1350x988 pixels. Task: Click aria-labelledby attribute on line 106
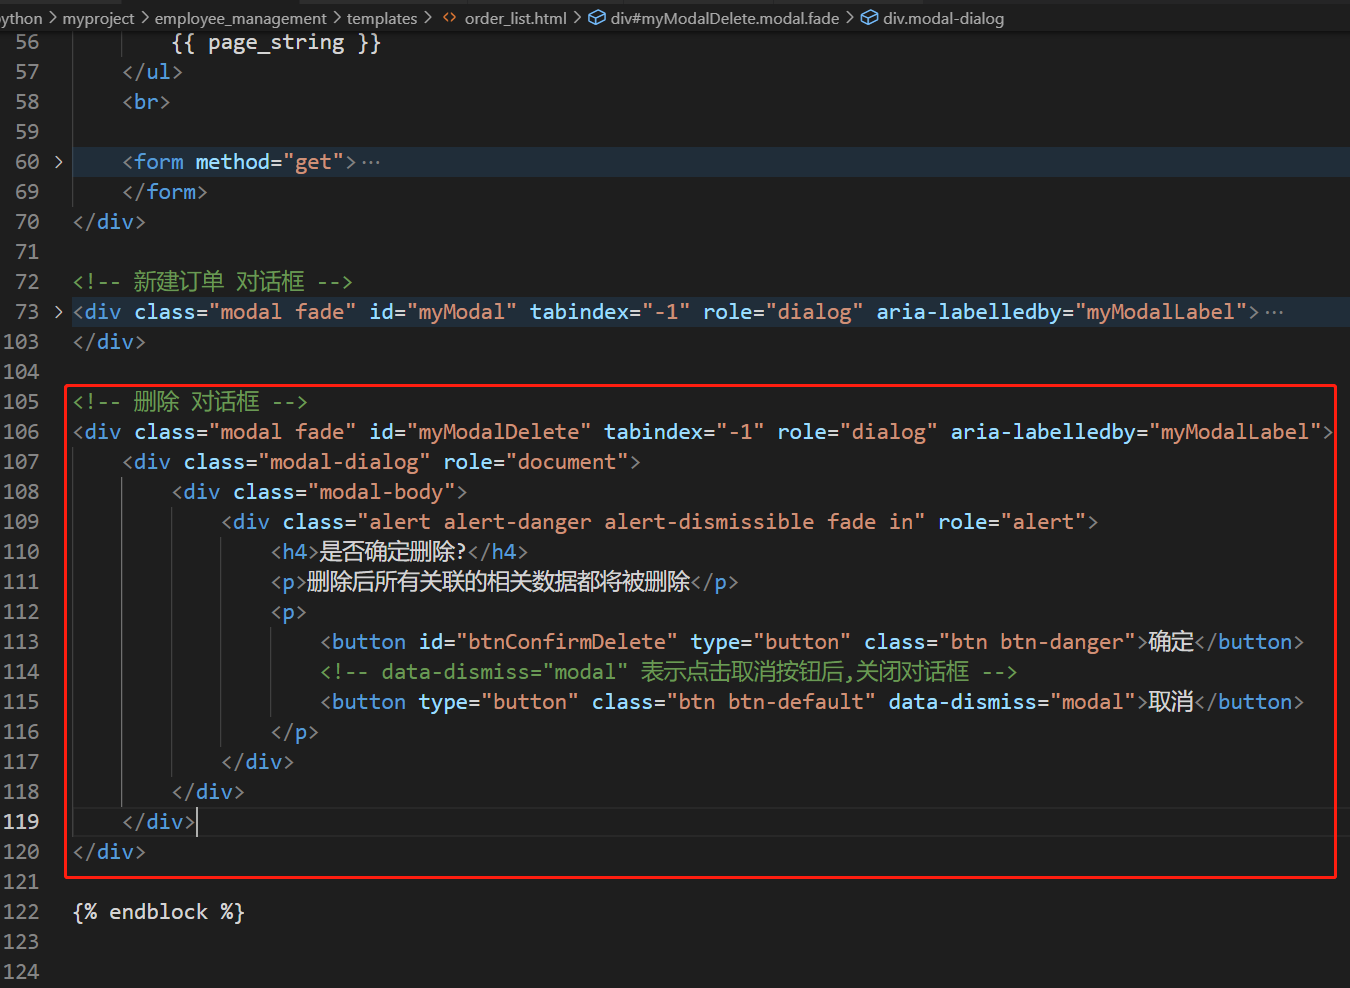[1136, 432]
